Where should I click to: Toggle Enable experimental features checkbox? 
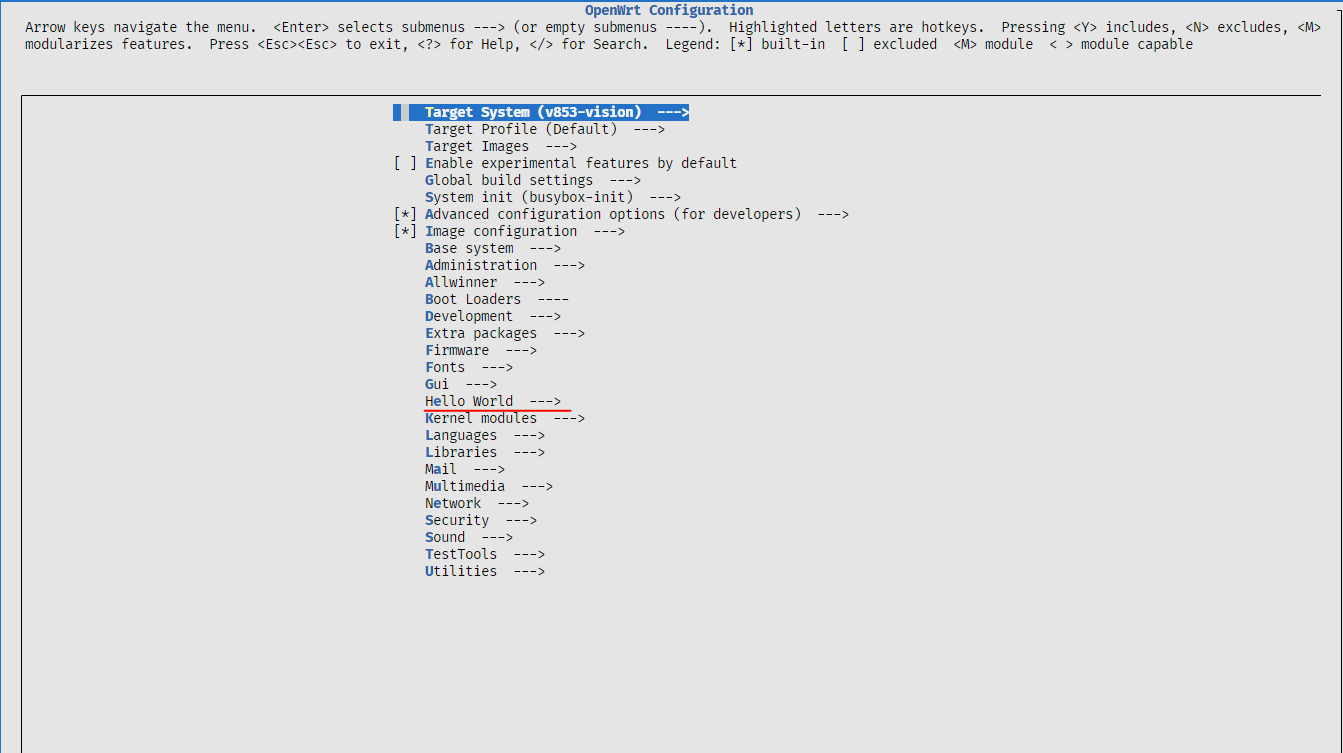(405, 163)
